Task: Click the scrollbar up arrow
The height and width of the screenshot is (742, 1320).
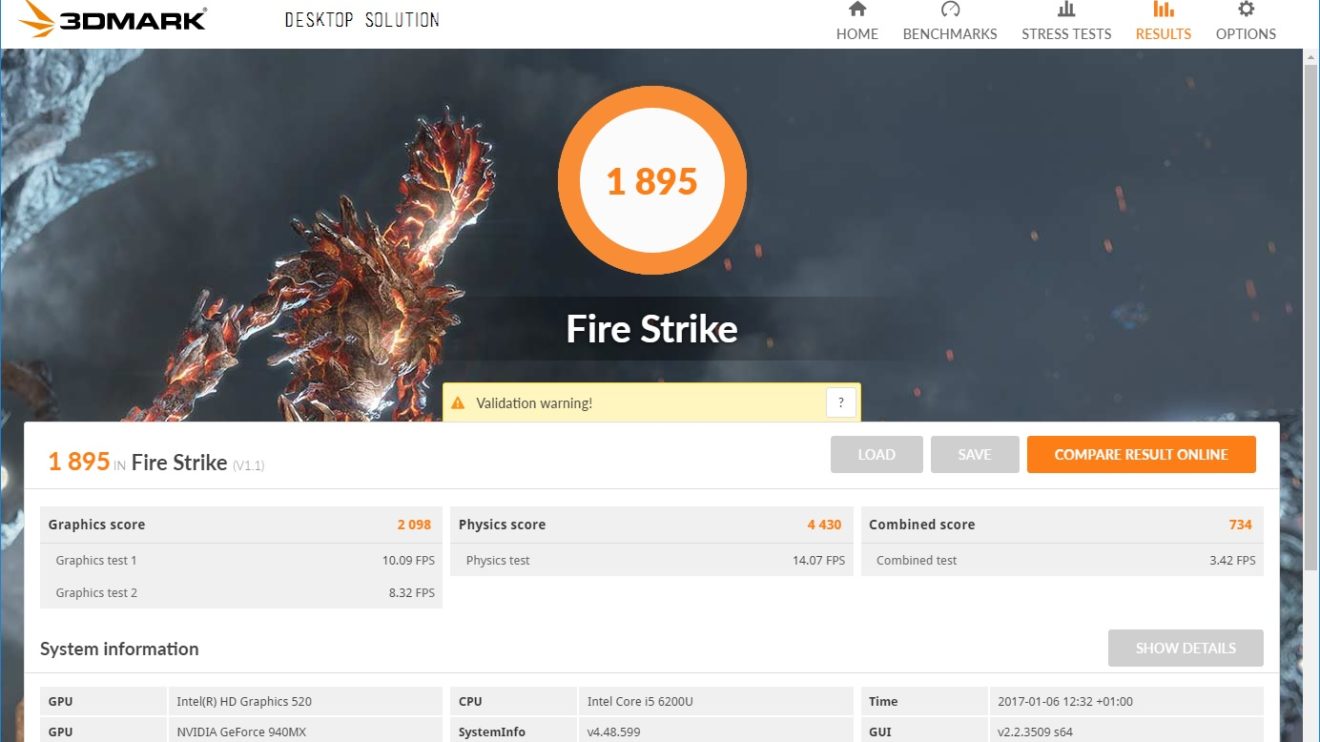Action: (1311, 57)
